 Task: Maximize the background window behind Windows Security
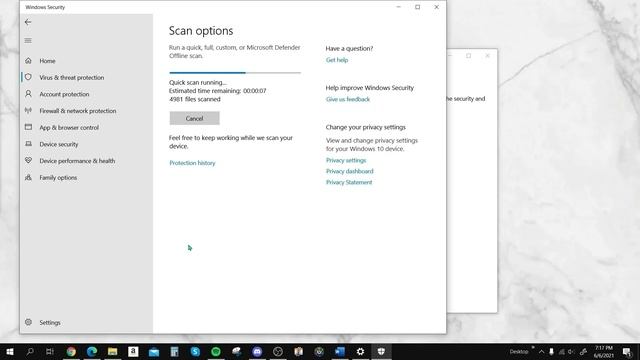coord(469,56)
